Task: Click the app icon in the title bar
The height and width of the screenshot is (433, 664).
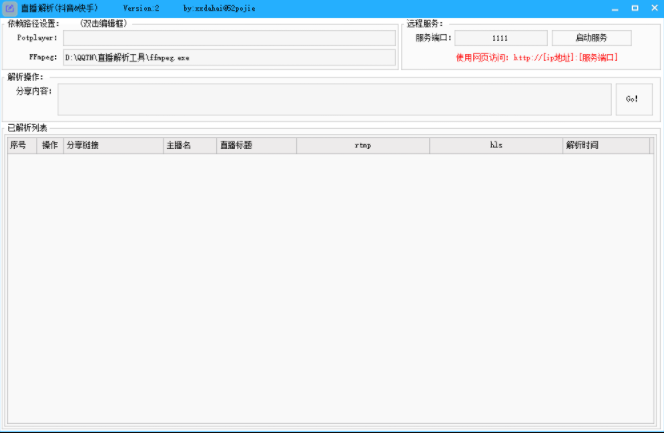Action: (x=9, y=8)
